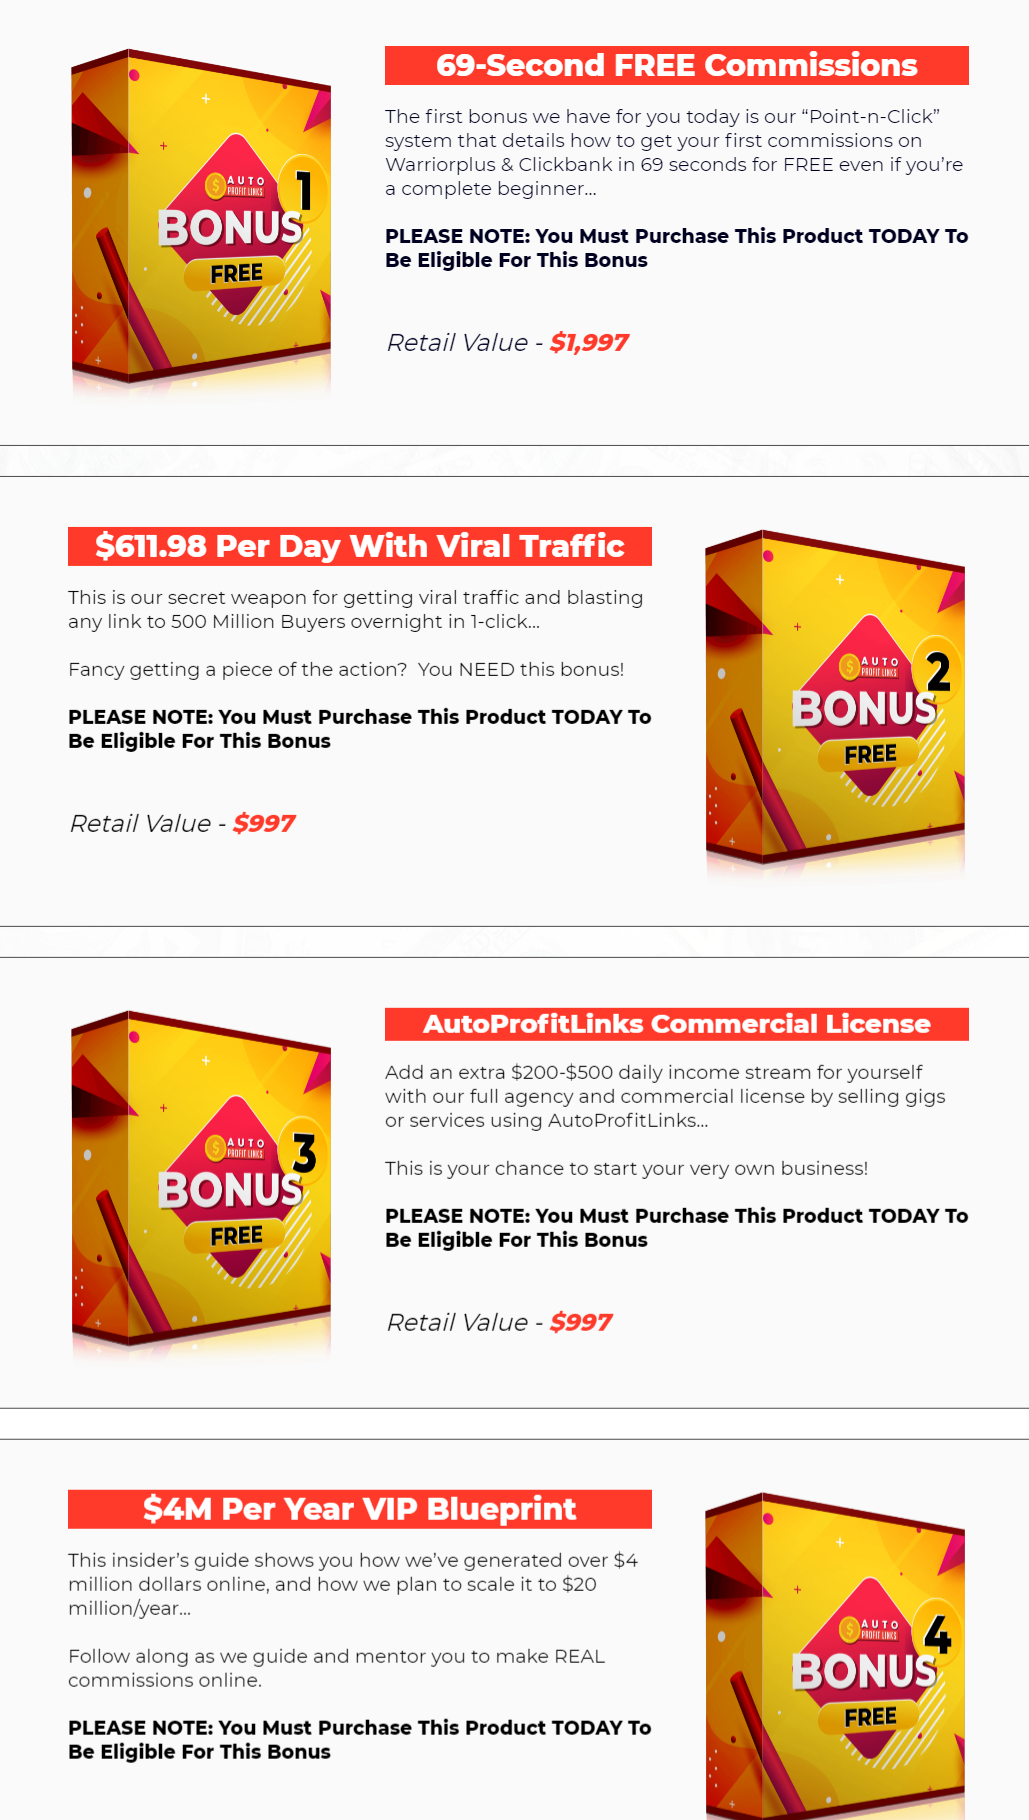Click the number 2 badge on the bonus box

click(x=938, y=671)
